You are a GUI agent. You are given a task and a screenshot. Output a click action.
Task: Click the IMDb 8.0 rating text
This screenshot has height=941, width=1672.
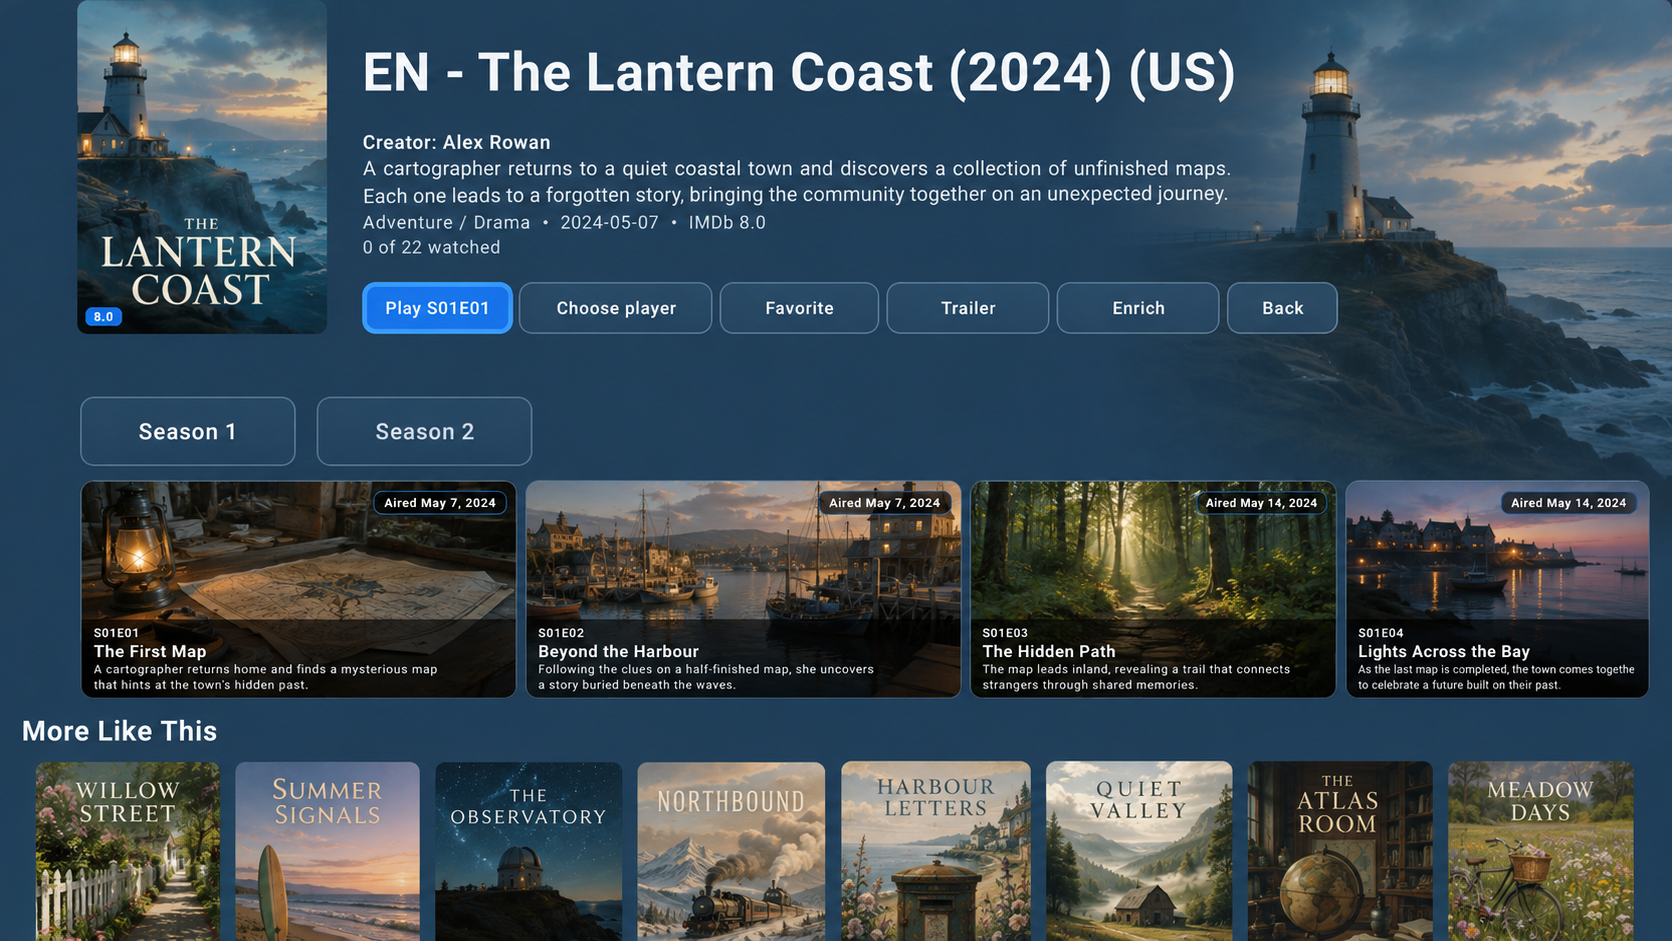tap(727, 222)
